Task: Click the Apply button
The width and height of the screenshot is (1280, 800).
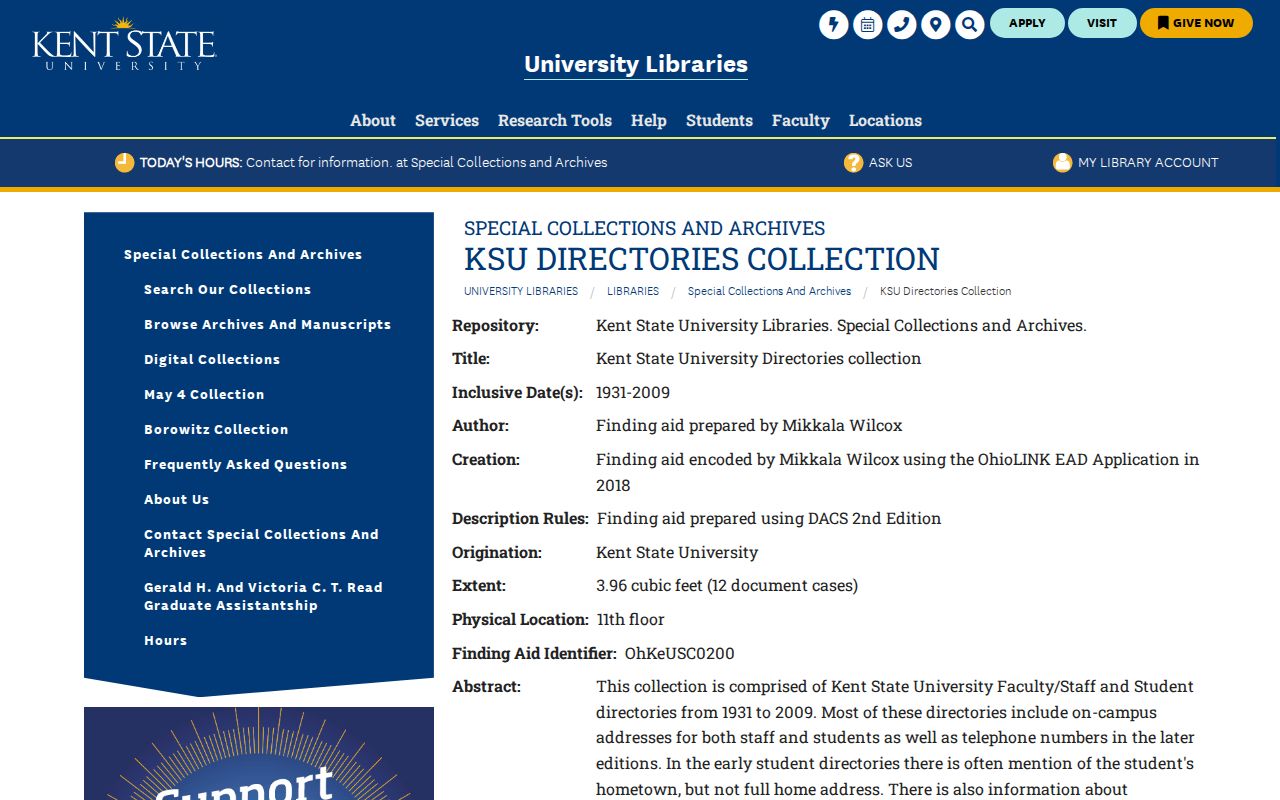Action: [1027, 23]
